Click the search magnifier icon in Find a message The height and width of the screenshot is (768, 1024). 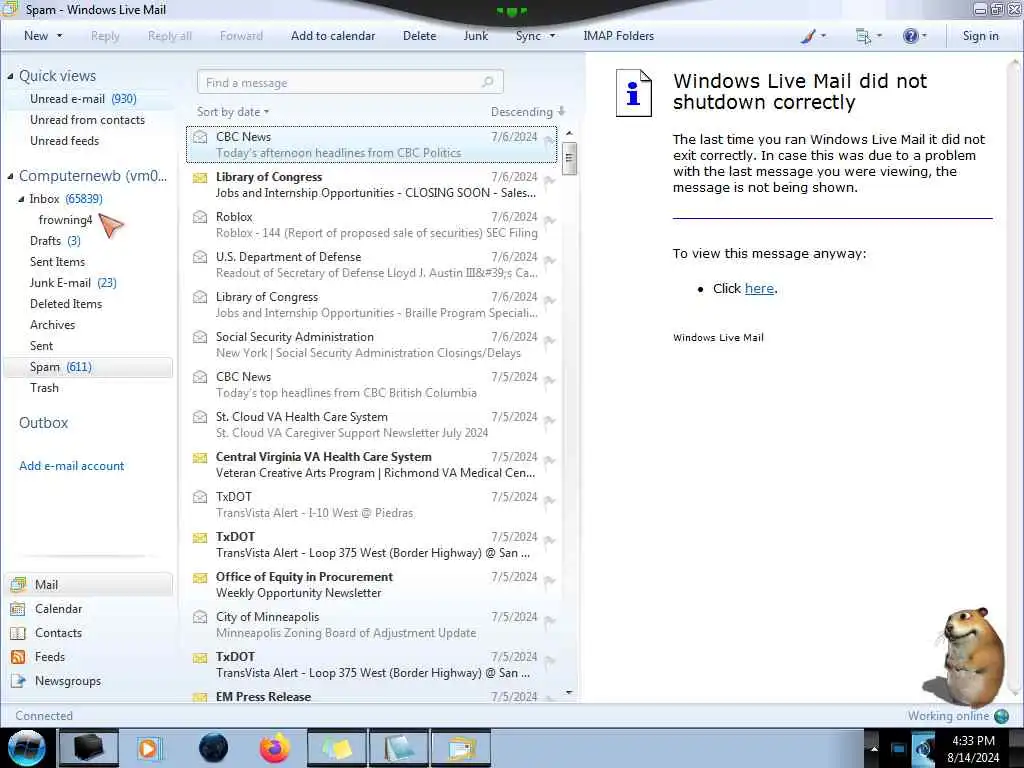click(x=487, y=82)
